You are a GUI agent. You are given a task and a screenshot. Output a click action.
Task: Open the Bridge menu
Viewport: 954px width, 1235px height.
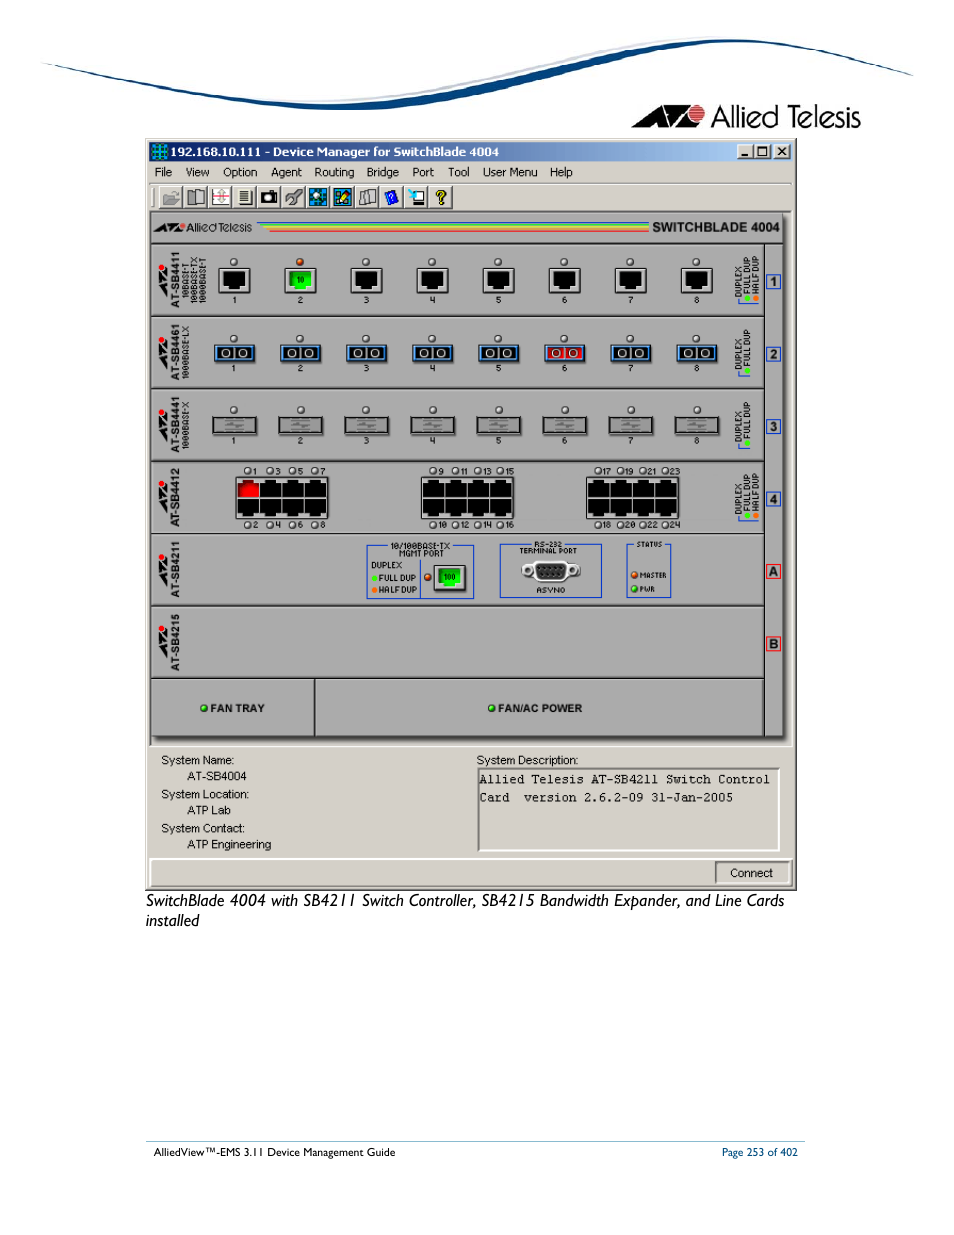[382, 172]
